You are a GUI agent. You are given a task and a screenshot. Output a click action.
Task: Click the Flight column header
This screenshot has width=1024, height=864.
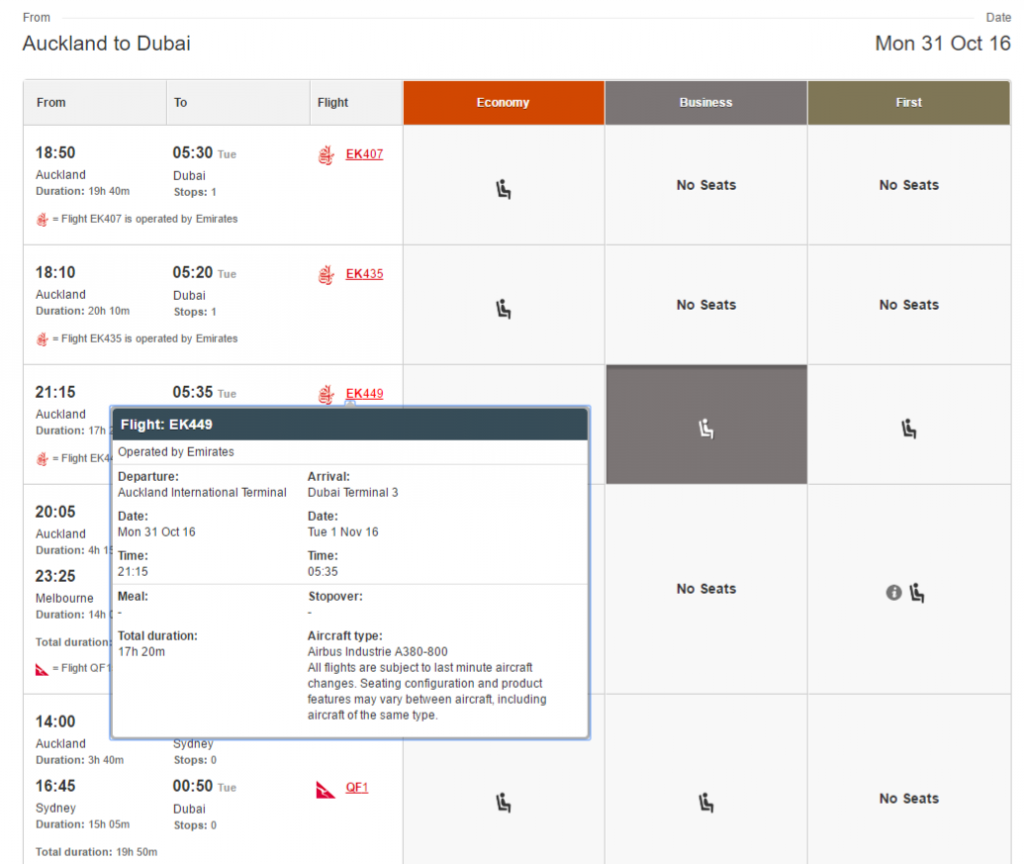[x=356, y=103]
